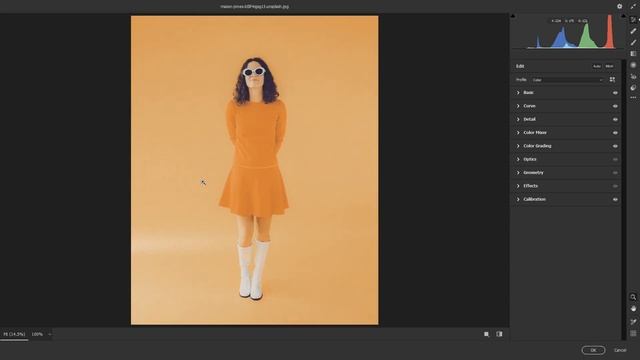Confirm edits with OK button
640x360 pixels.
pos(593,350)
